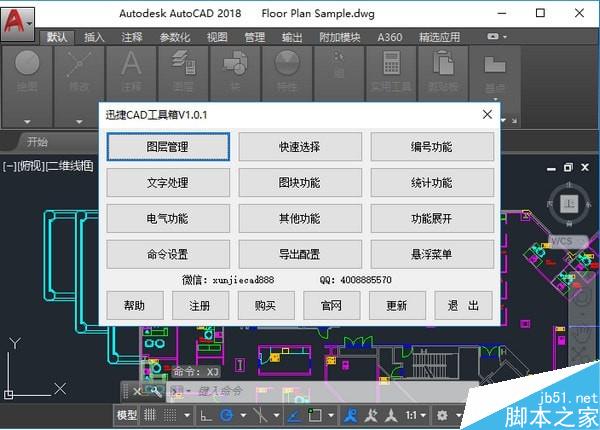Click the 注册 button at dialog bottom
This screenshot has width=600, height=430.
(x=200, y=305)
